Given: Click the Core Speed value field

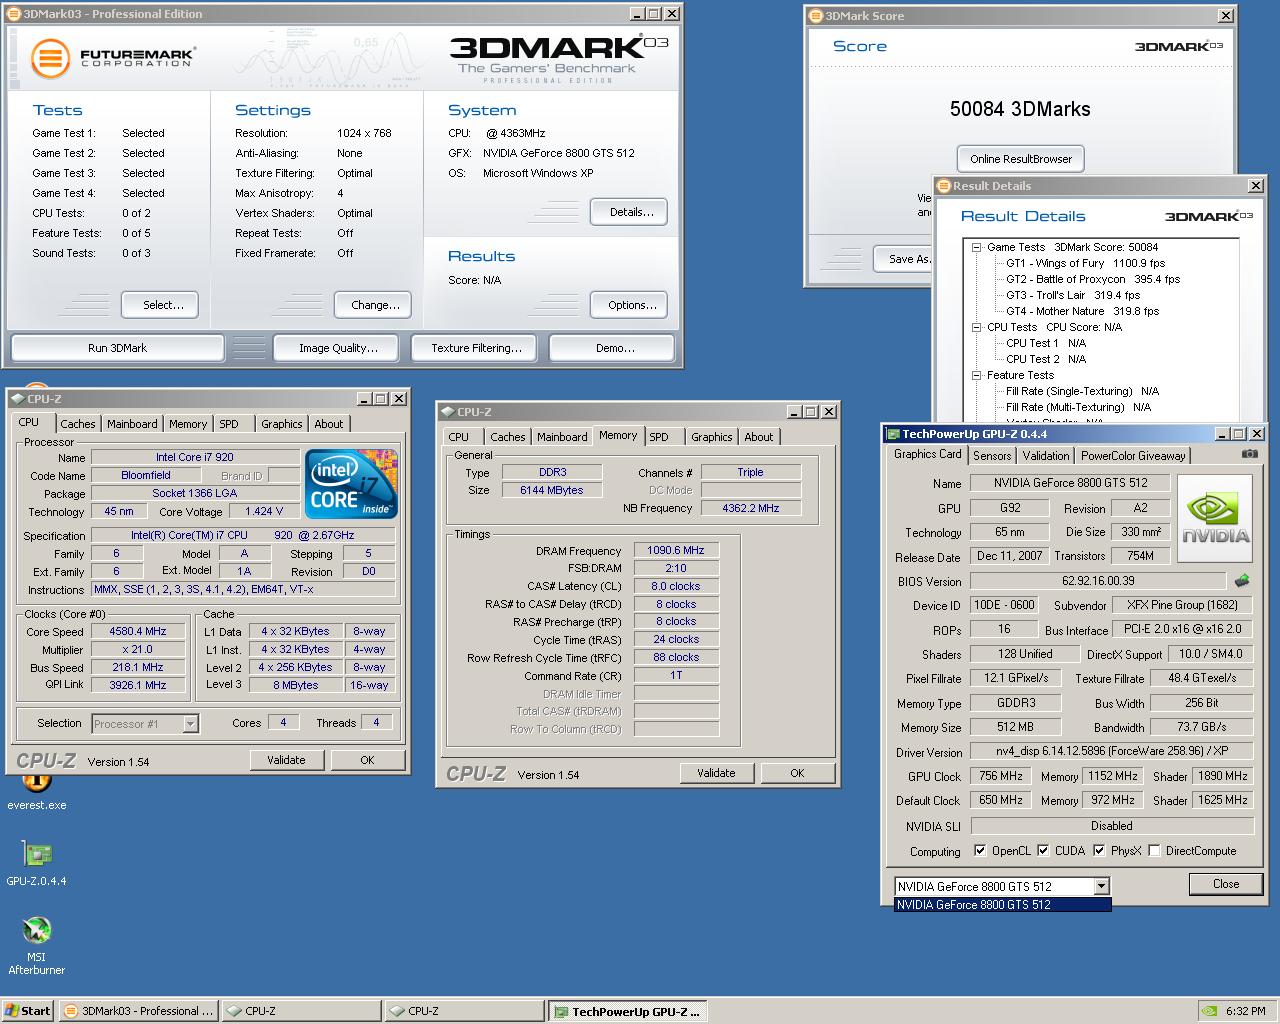Looking at the screenshot, I should coord(138,631).
